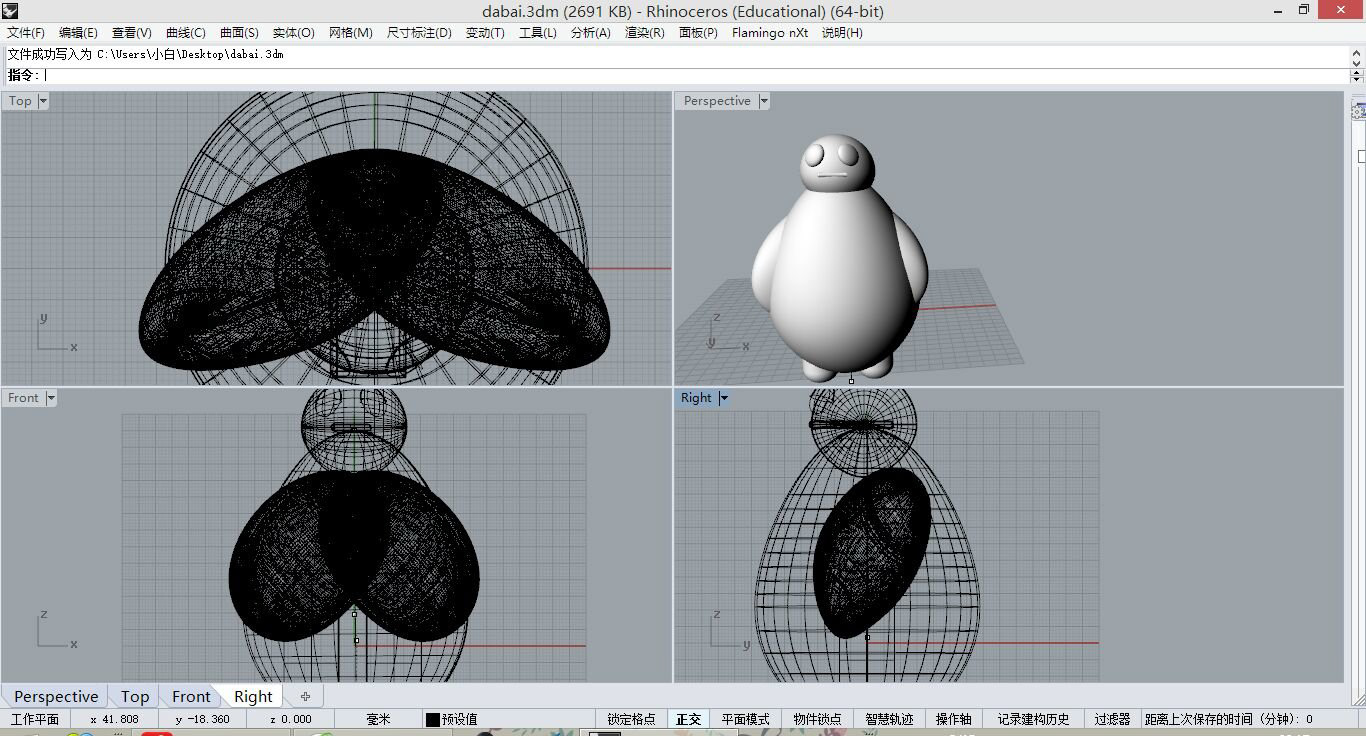The image size is (1366, 736).
Task: Click the command prompt small down arrow
Action: [1357, 78]
